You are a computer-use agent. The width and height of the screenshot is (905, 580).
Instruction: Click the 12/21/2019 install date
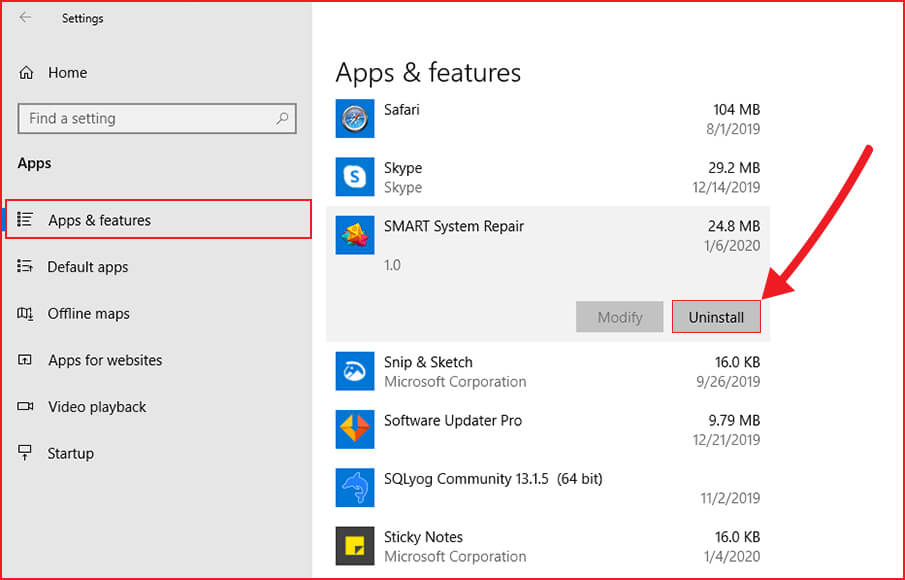point(726,440)
